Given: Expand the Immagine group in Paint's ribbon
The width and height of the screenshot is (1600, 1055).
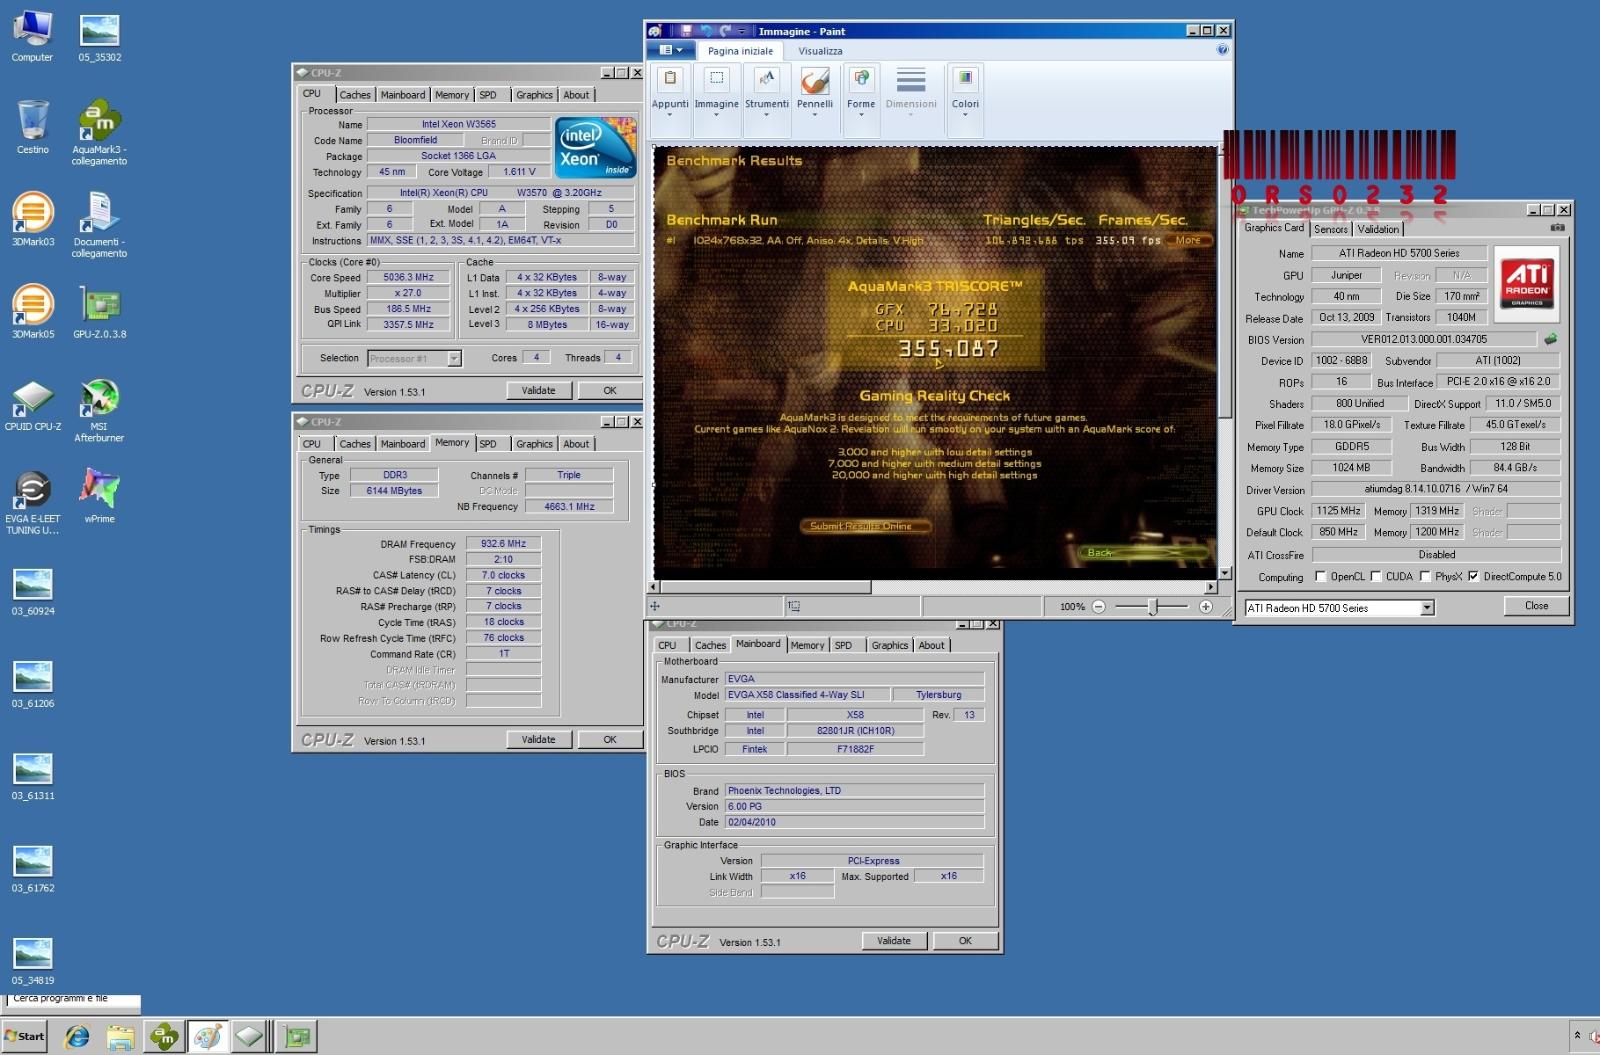Looking at the screenshot, I should (x=716, y=100).
